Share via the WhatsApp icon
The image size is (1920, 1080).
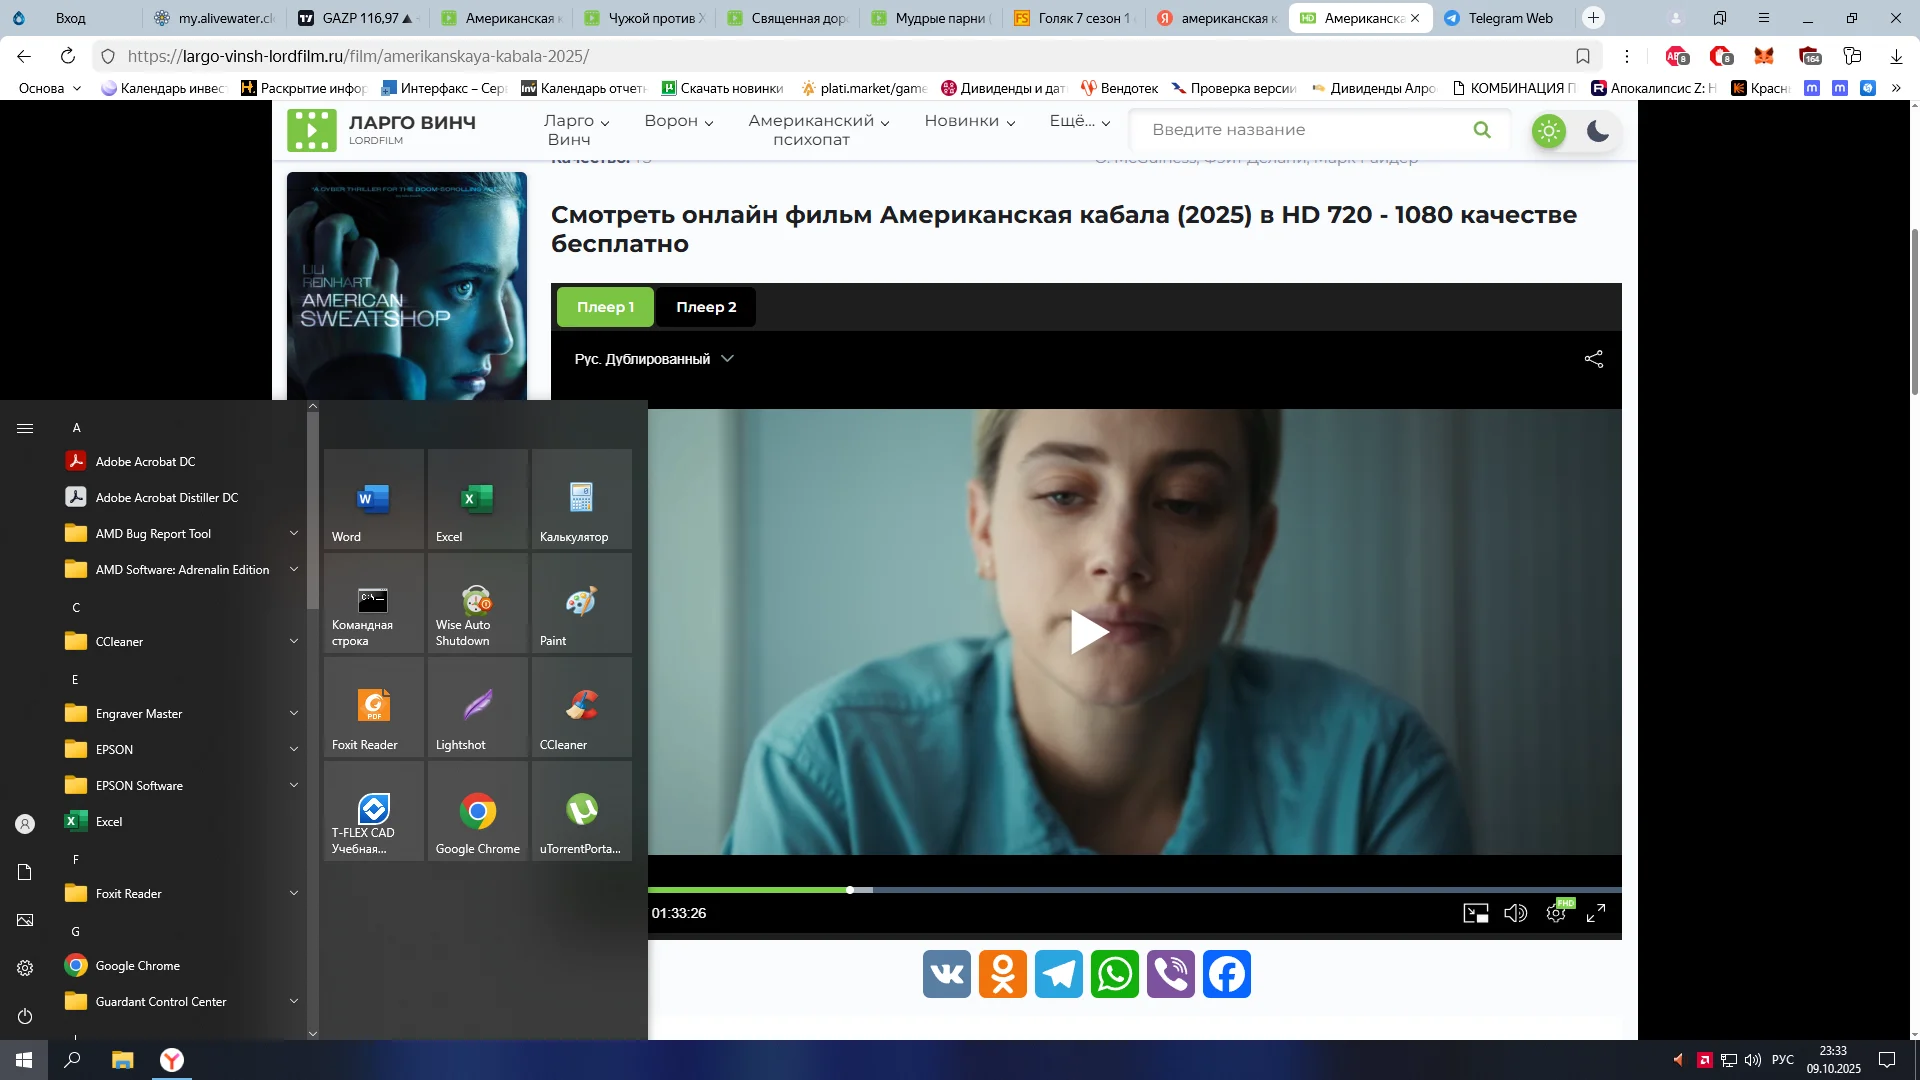[1115, 974]
